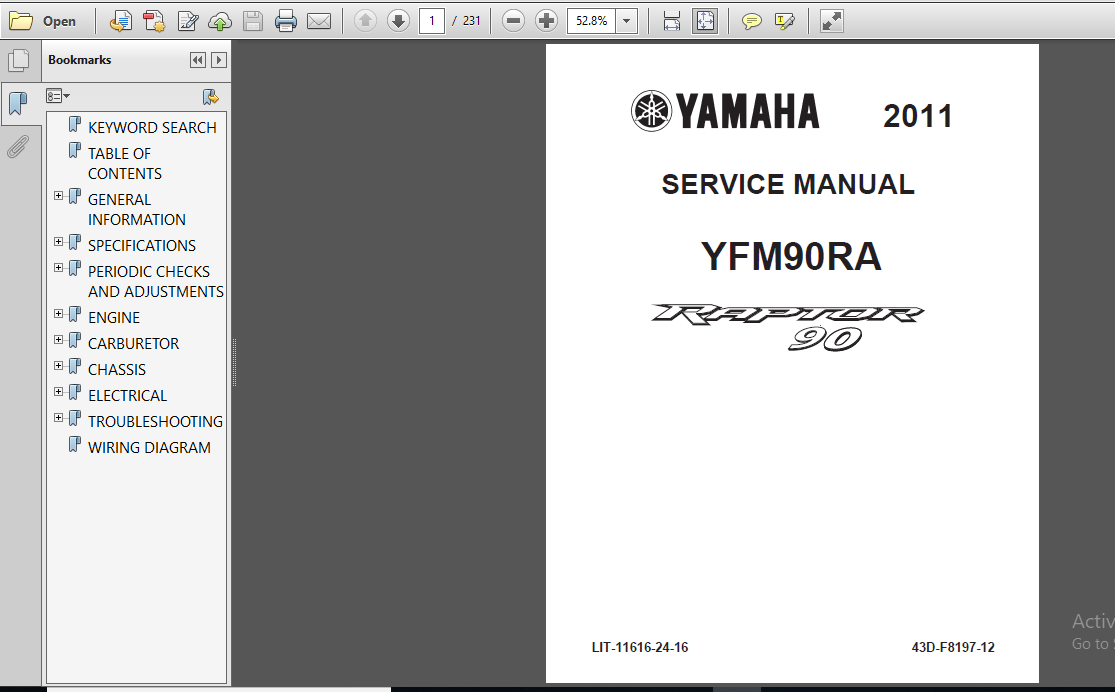Go to previous page with up arrow

click(366, 21)
